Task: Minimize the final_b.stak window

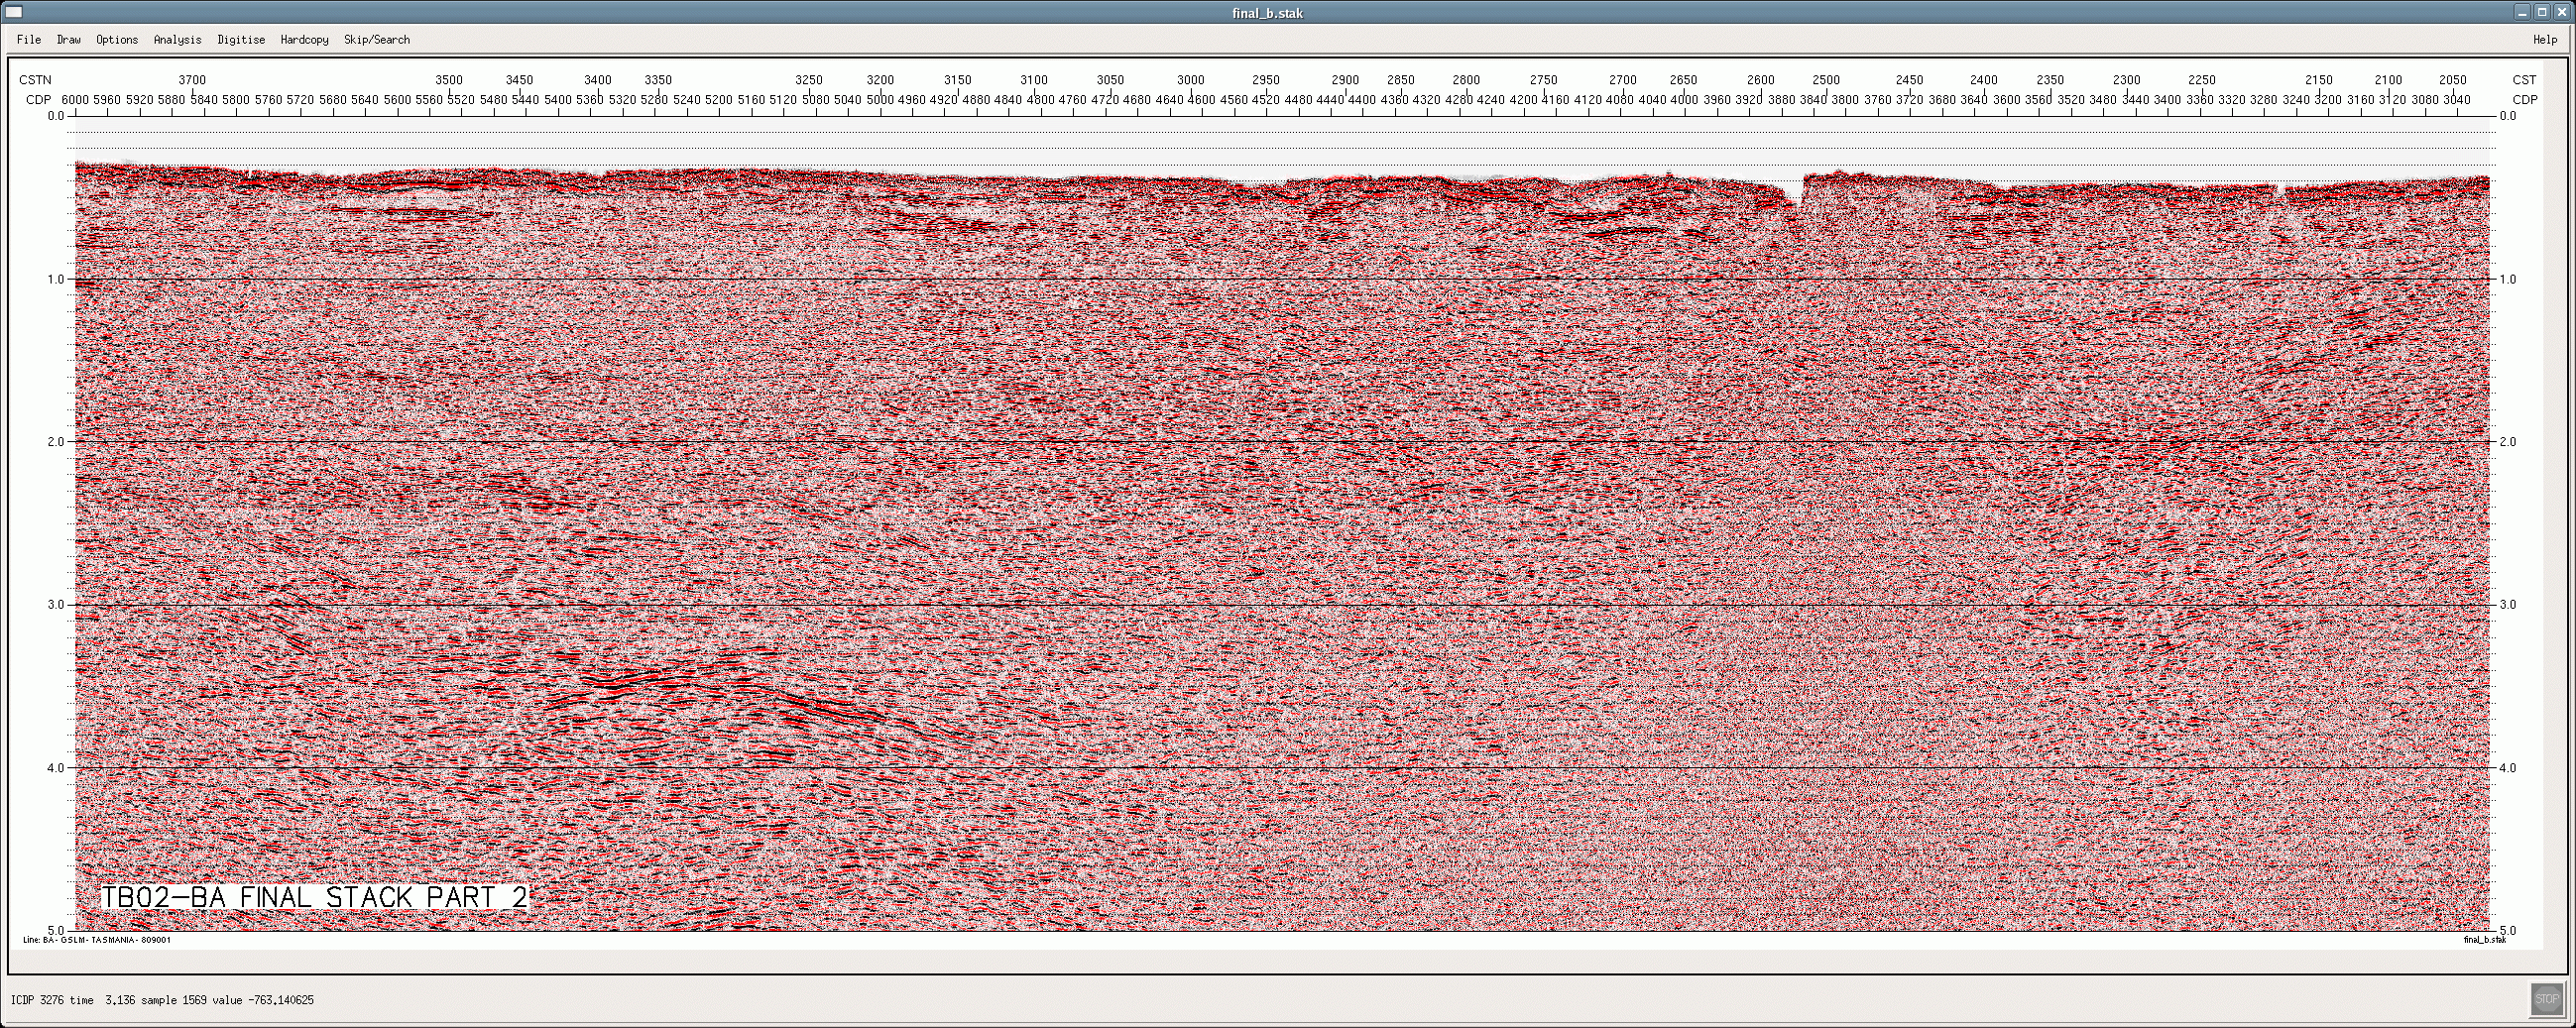Action: point(2525,12)
